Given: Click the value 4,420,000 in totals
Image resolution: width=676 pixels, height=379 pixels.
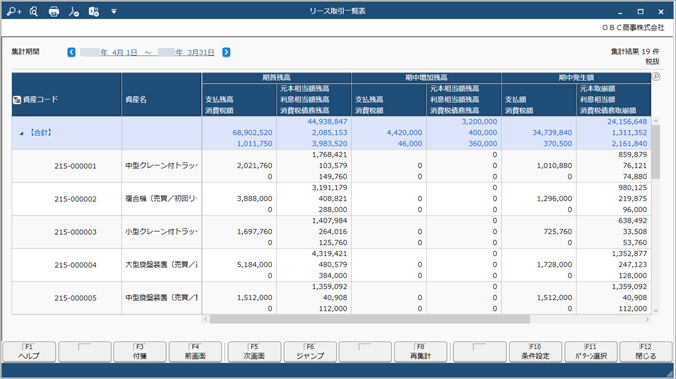Looking at the screenshot, I should coord(404,133).
